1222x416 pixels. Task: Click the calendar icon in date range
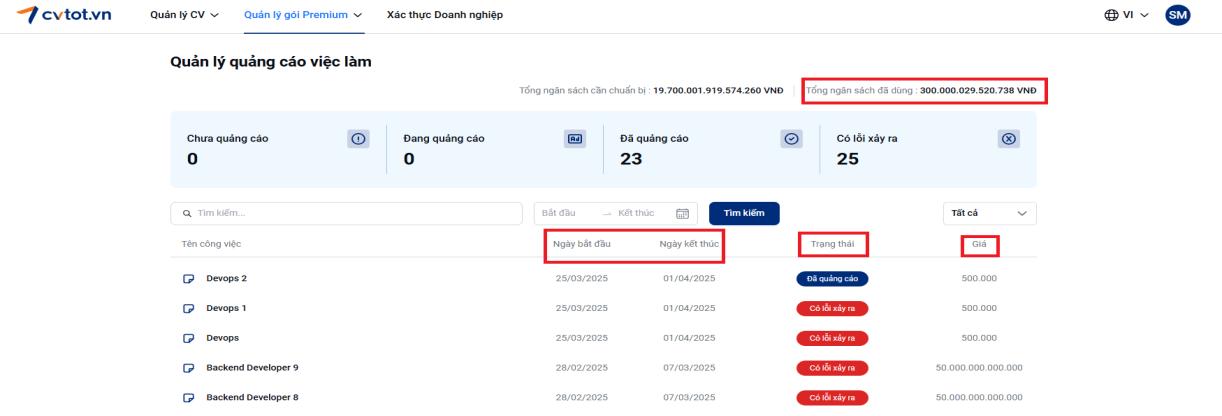pos(683,213)
